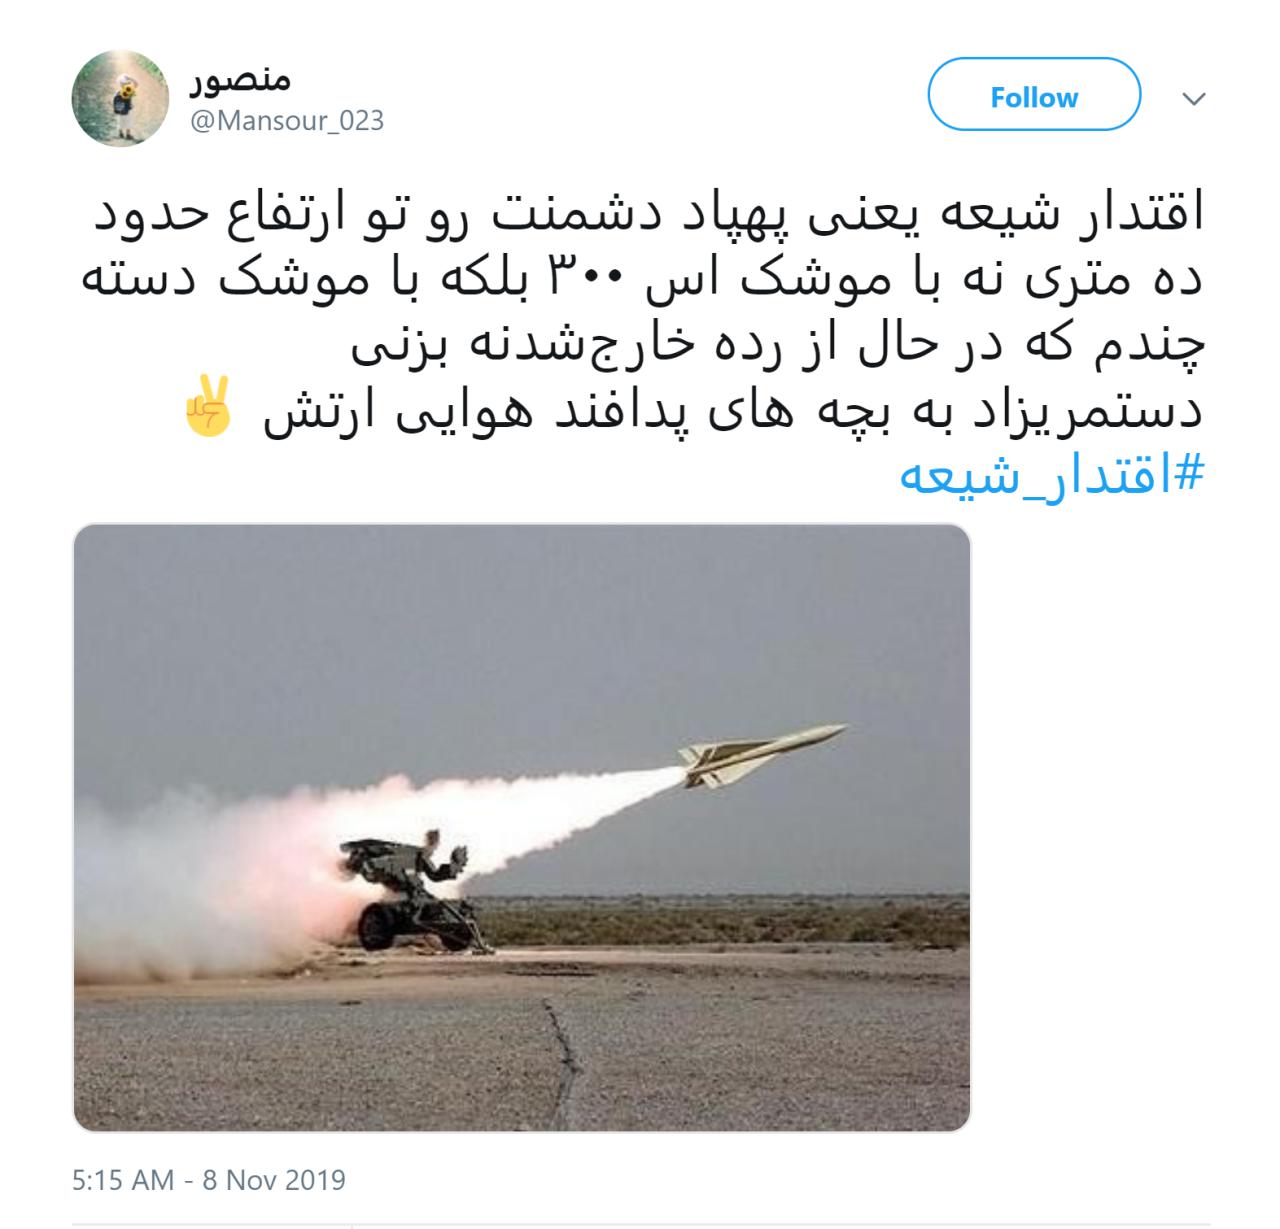The height and width of the screenshot is (1229, 1280).
Task: Visit the @Mansour_023 handle link
Action: point(286,121)
